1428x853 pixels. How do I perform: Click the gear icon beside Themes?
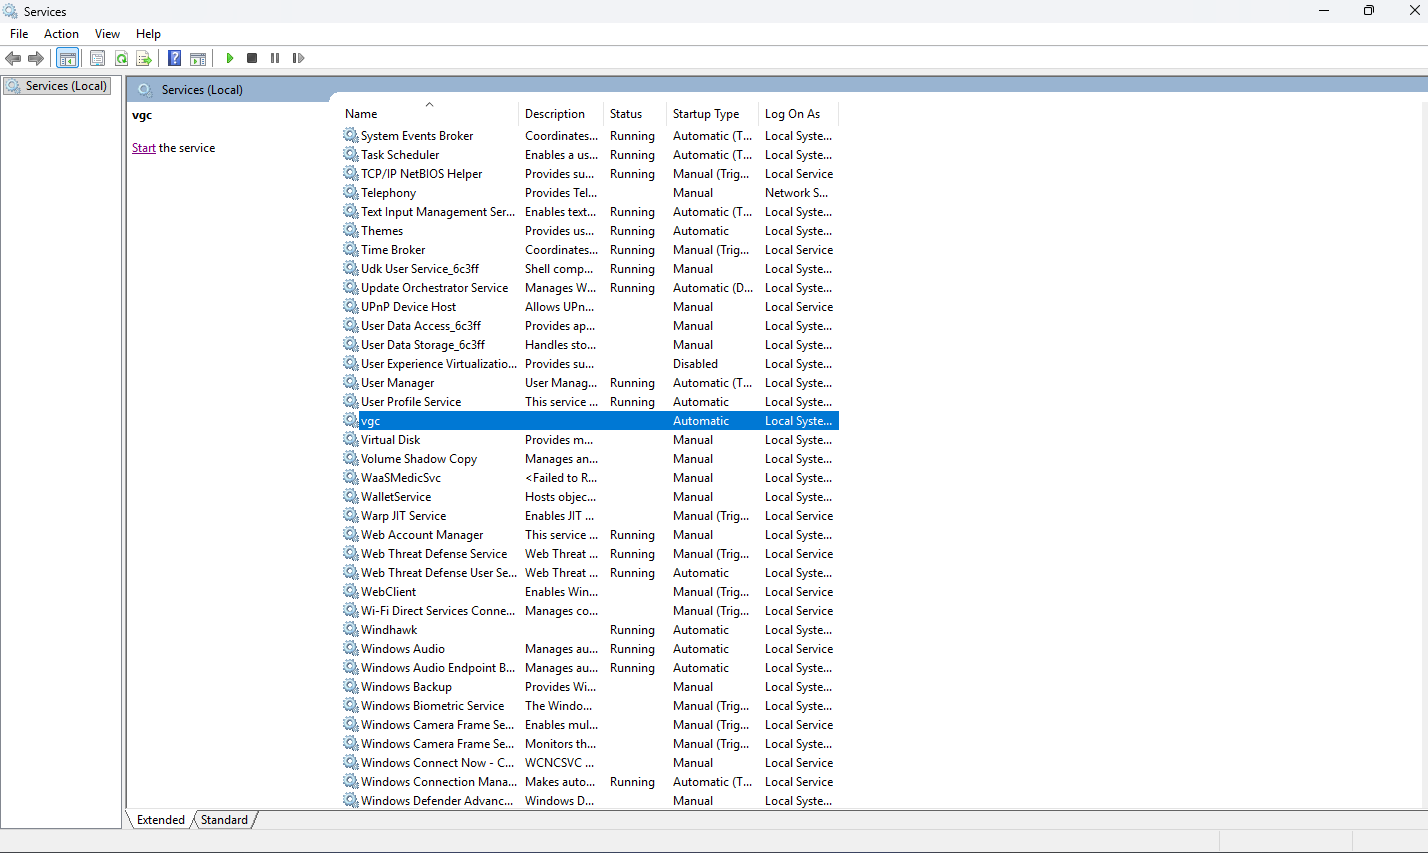[x=351, y=231]
